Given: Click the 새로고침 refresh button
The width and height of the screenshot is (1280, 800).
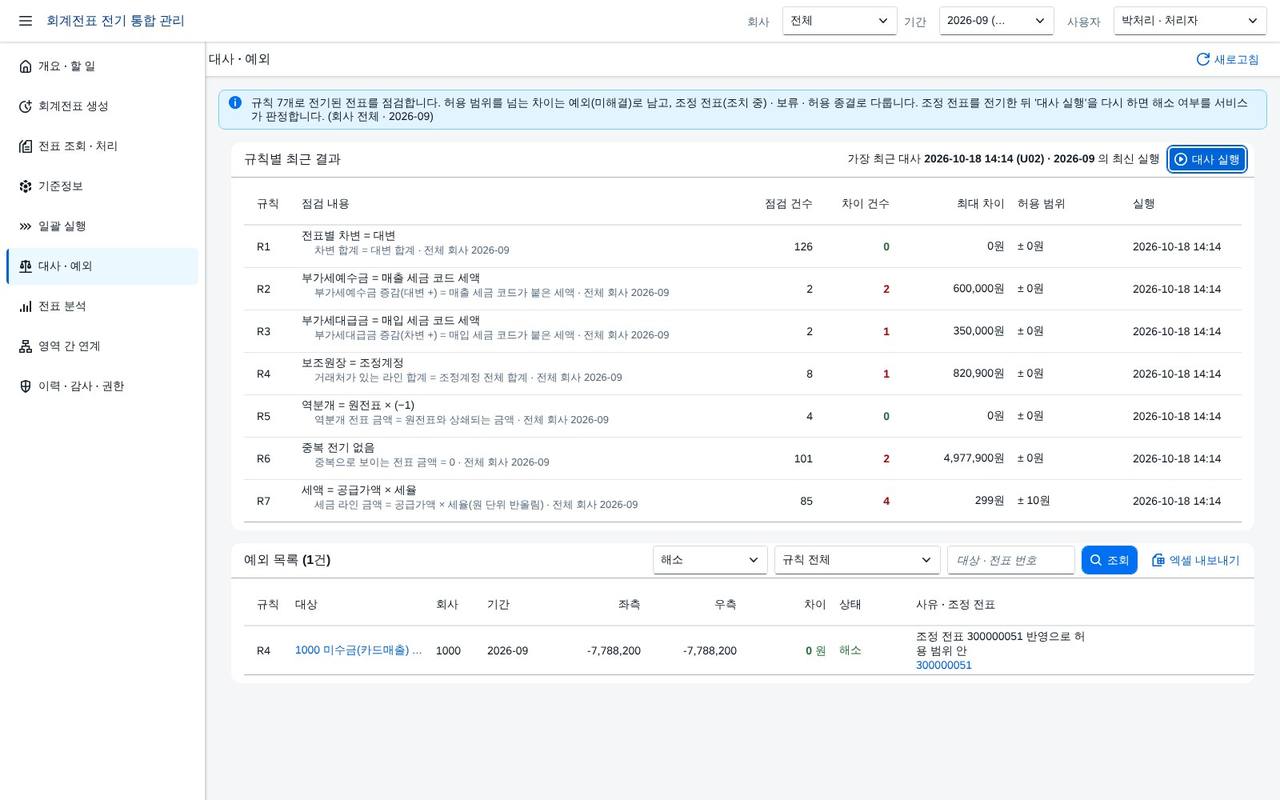Looking at the screenshot, I should pos(1227,59).
